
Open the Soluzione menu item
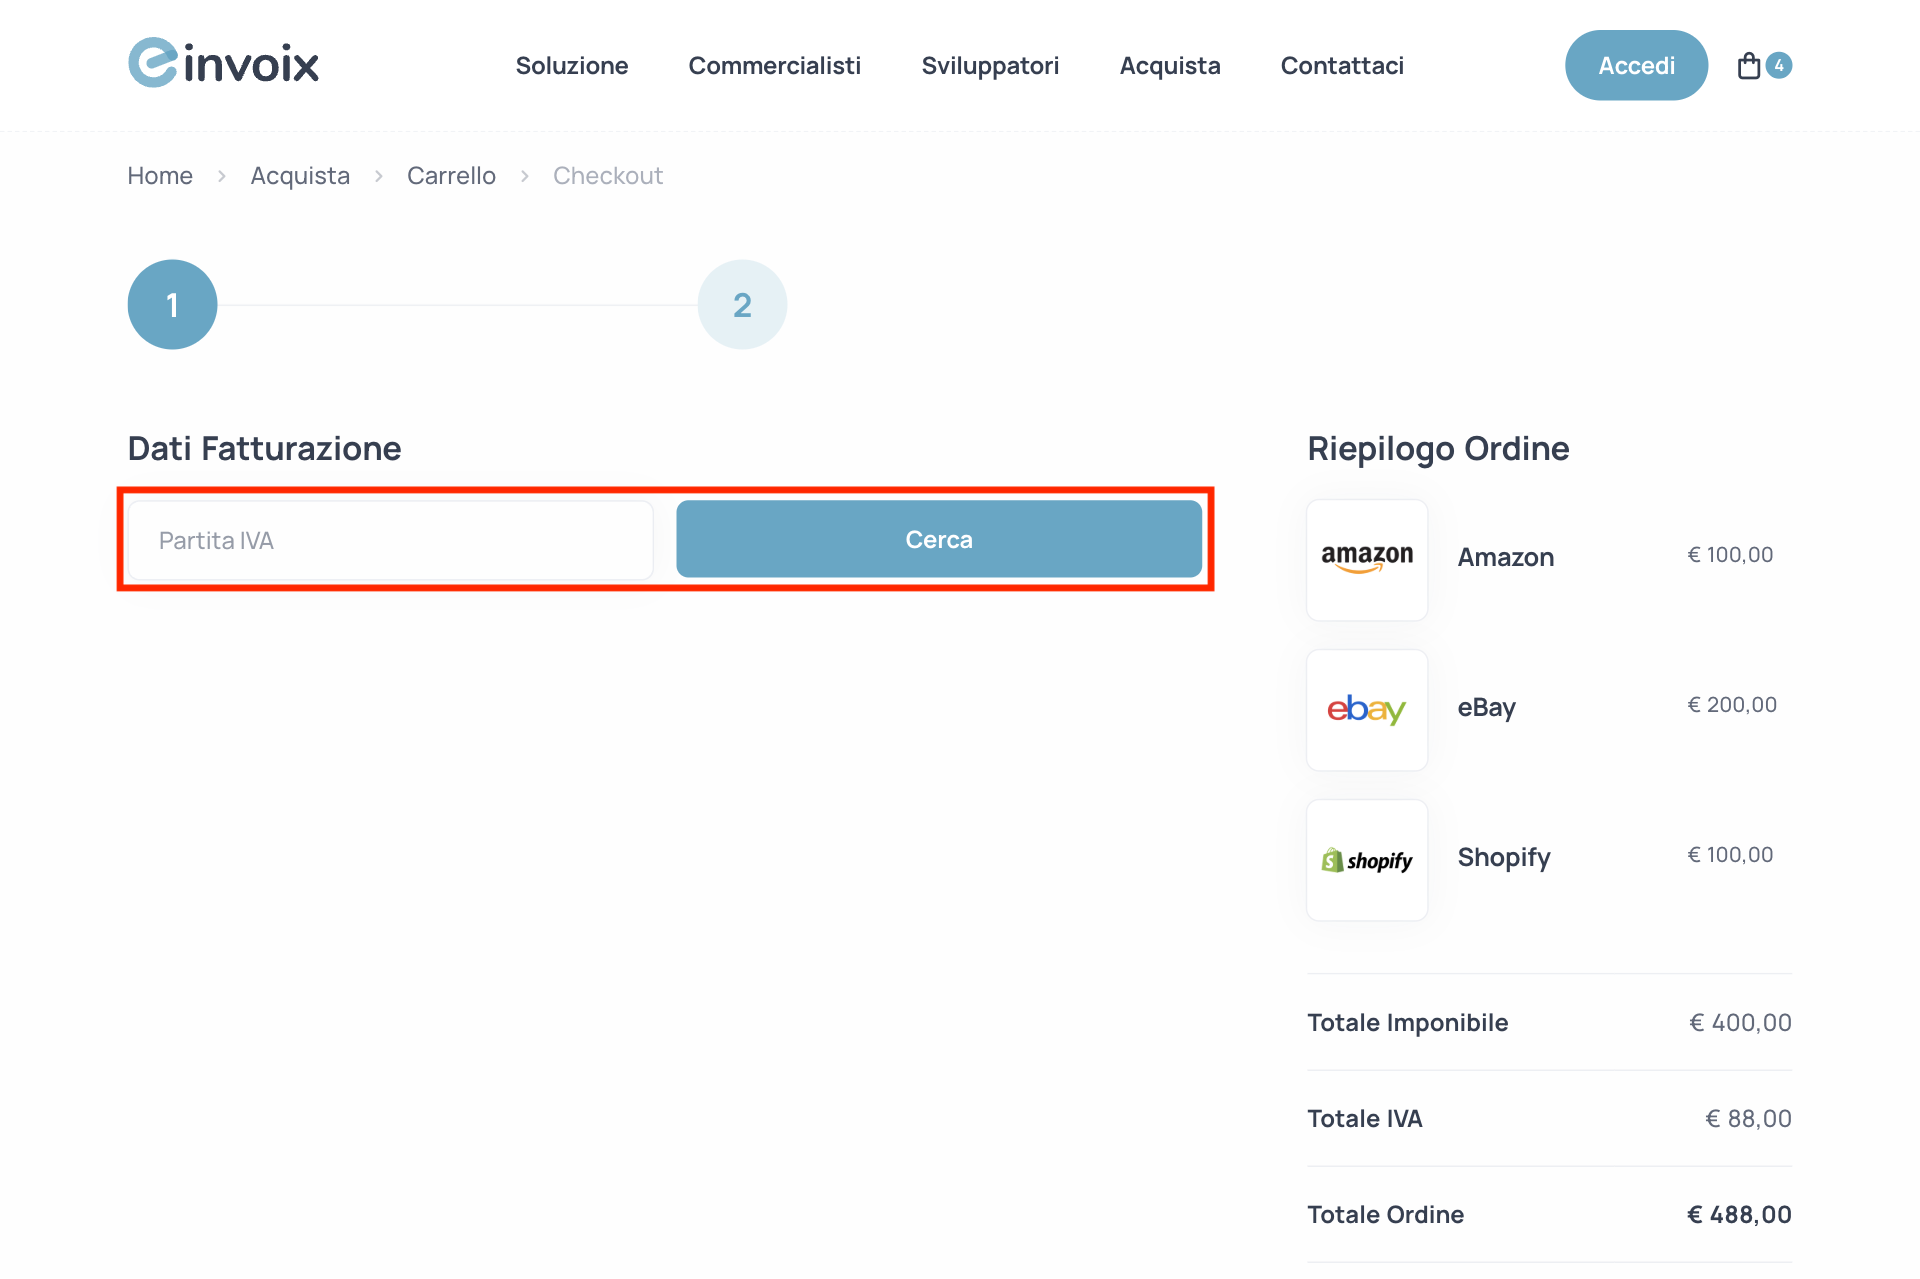pos(571,65)
